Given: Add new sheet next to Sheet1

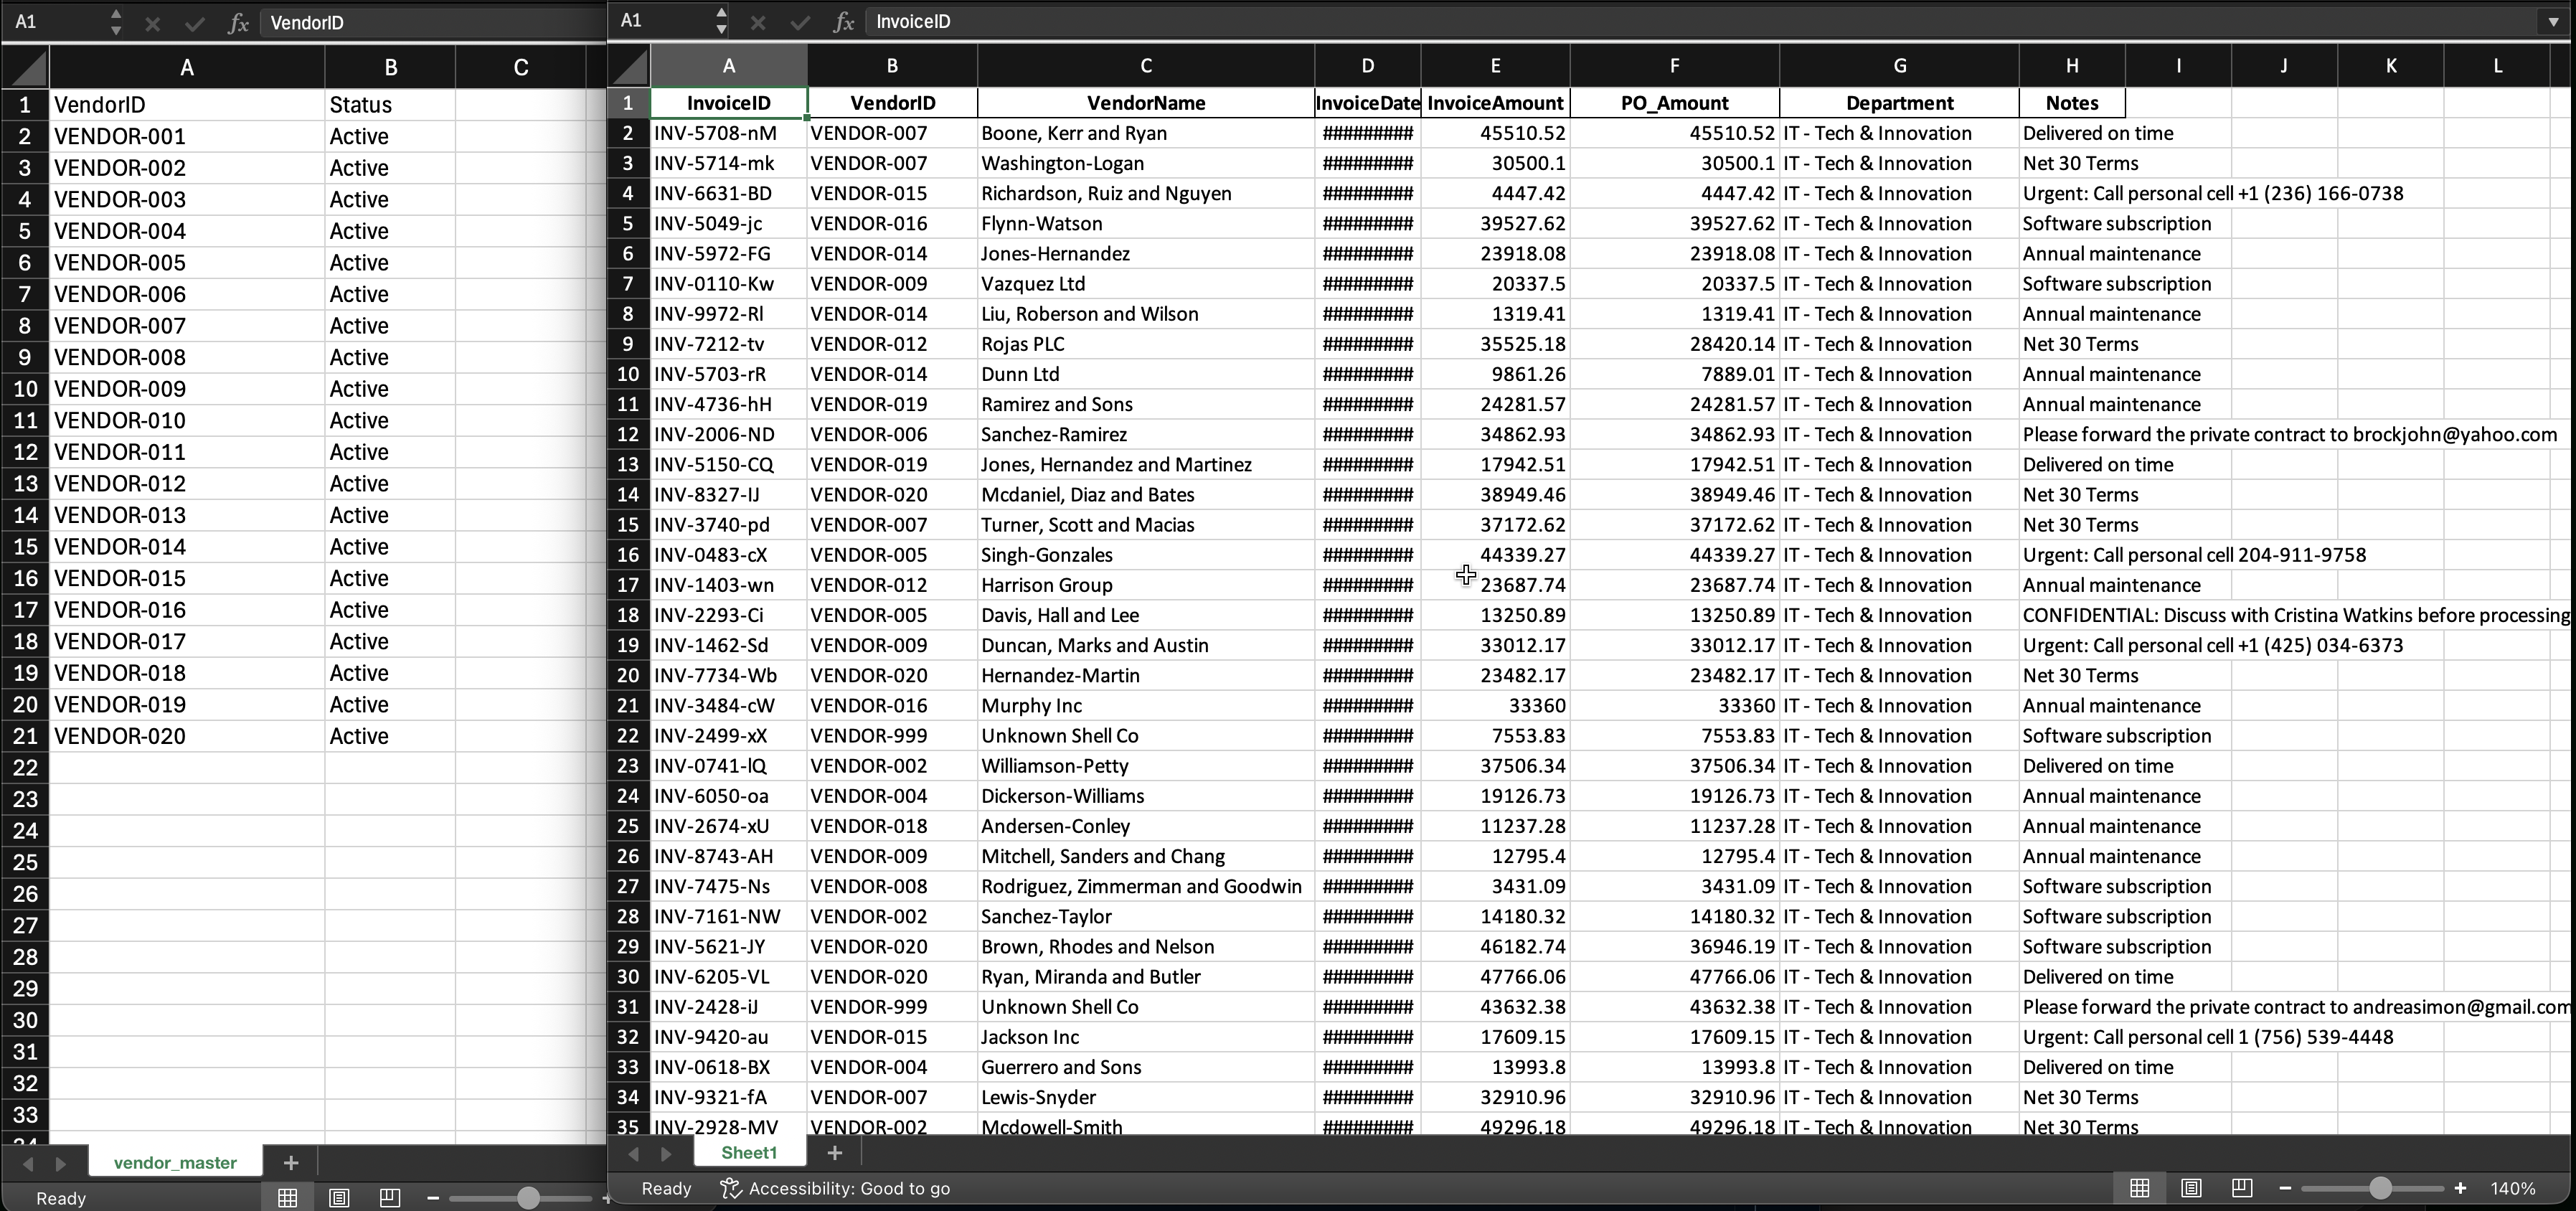Looking at the screenshot, I should [x=834, y=1153].
